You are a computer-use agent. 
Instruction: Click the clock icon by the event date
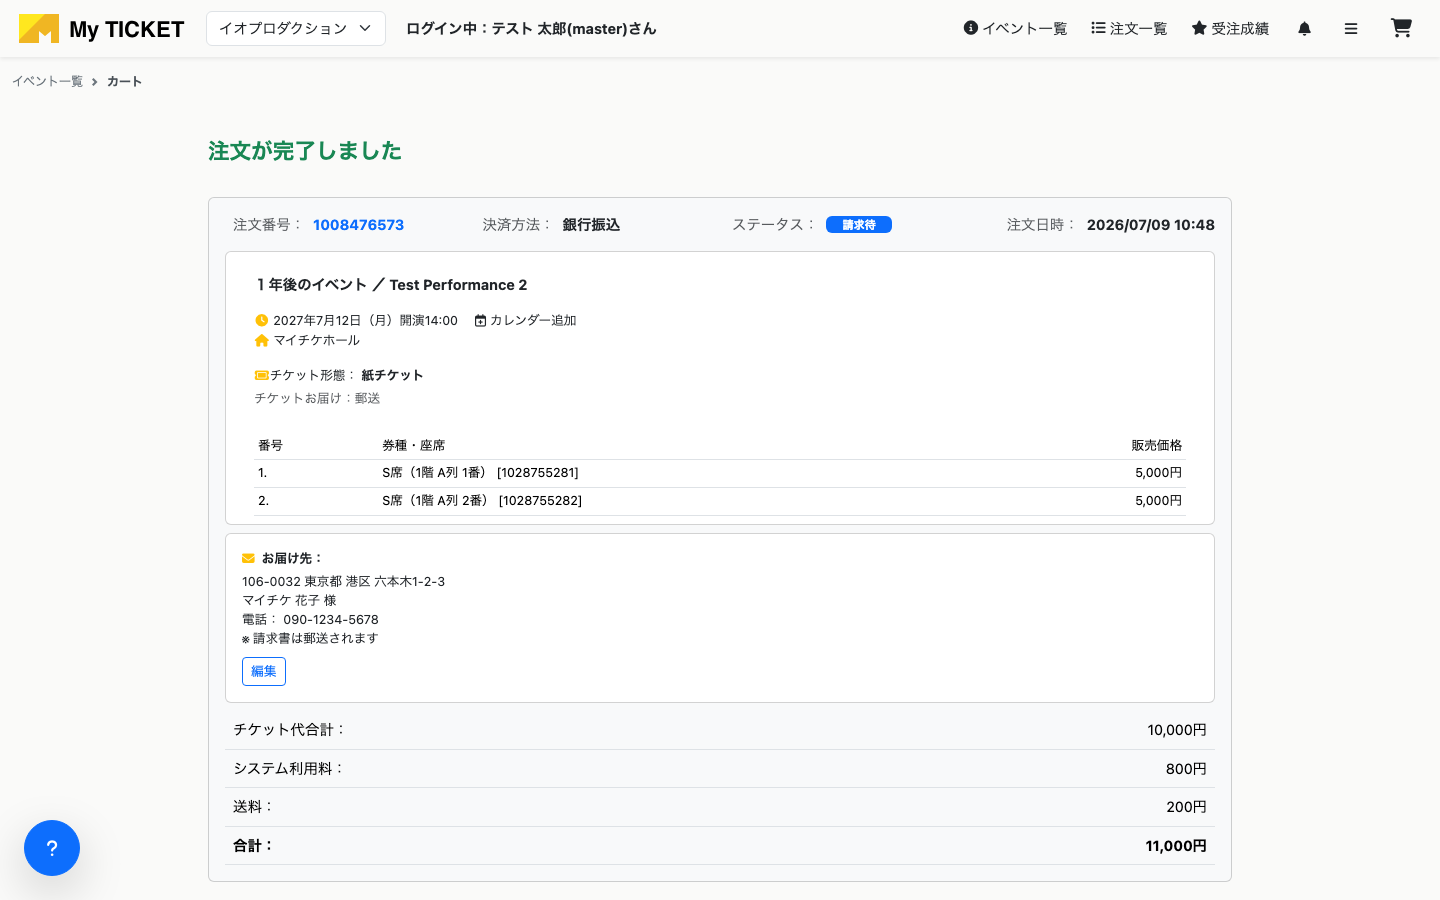[x=262, y=321]
